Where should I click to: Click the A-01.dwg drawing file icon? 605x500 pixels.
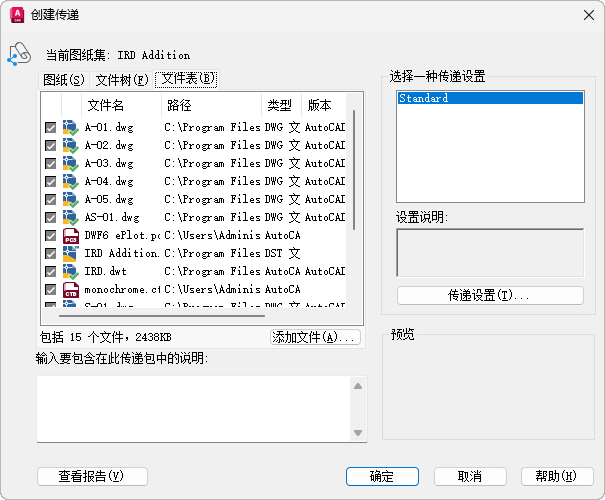[71, 127]
